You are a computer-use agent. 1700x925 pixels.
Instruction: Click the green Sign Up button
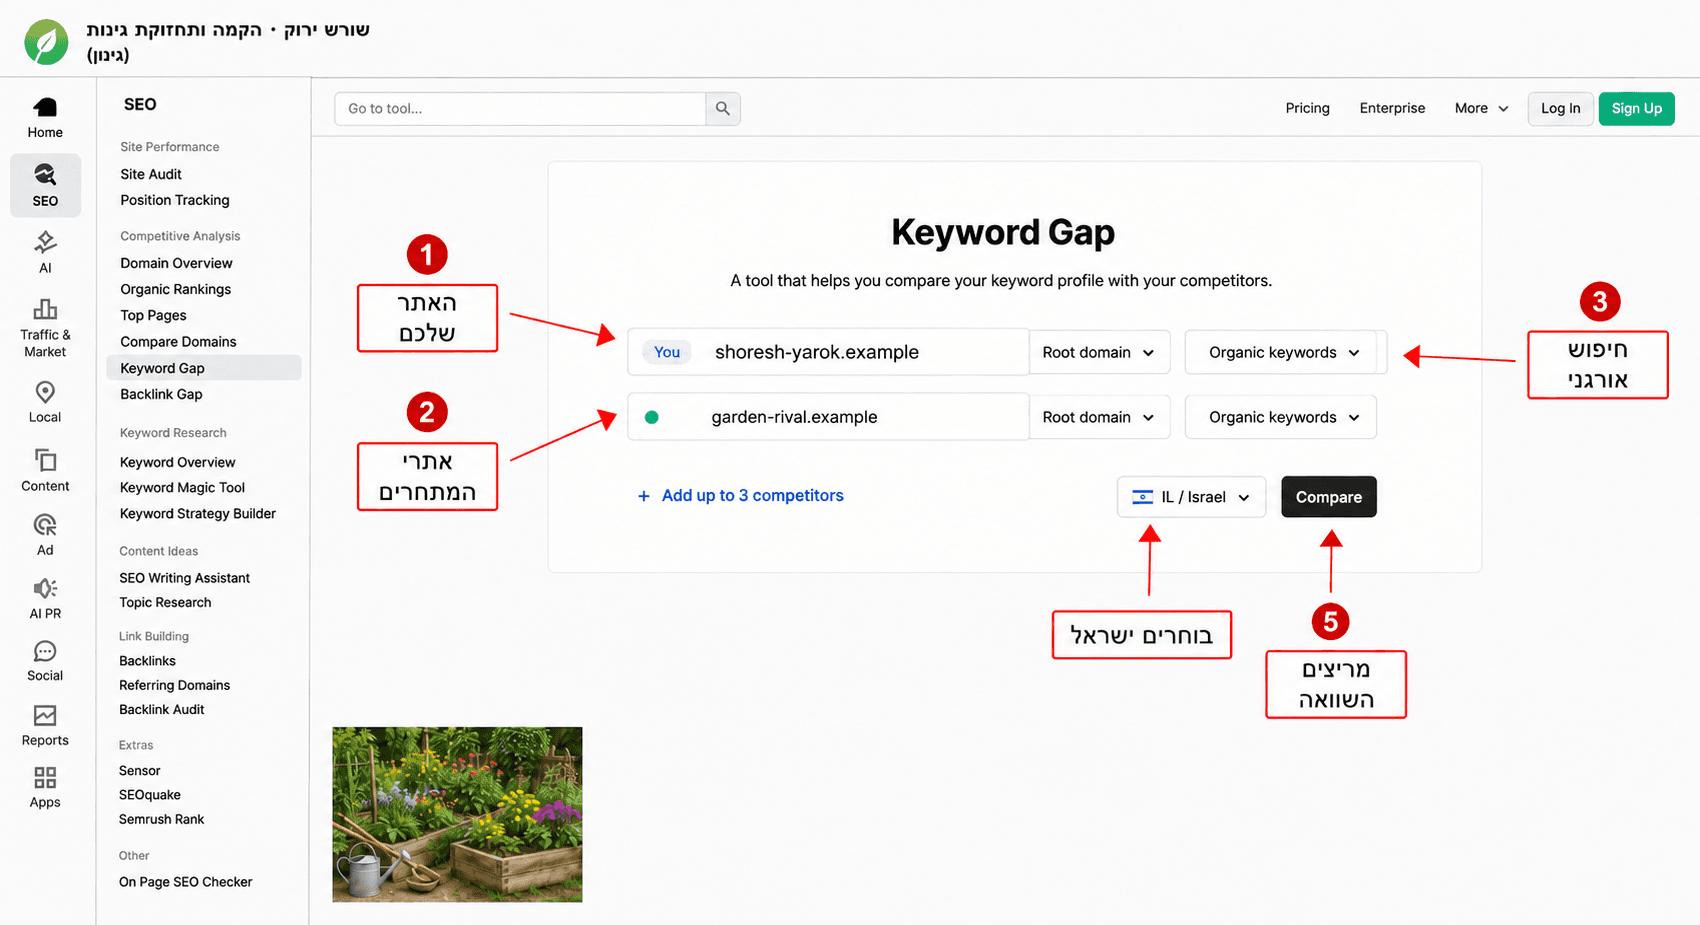click(x=1637, y=108)
